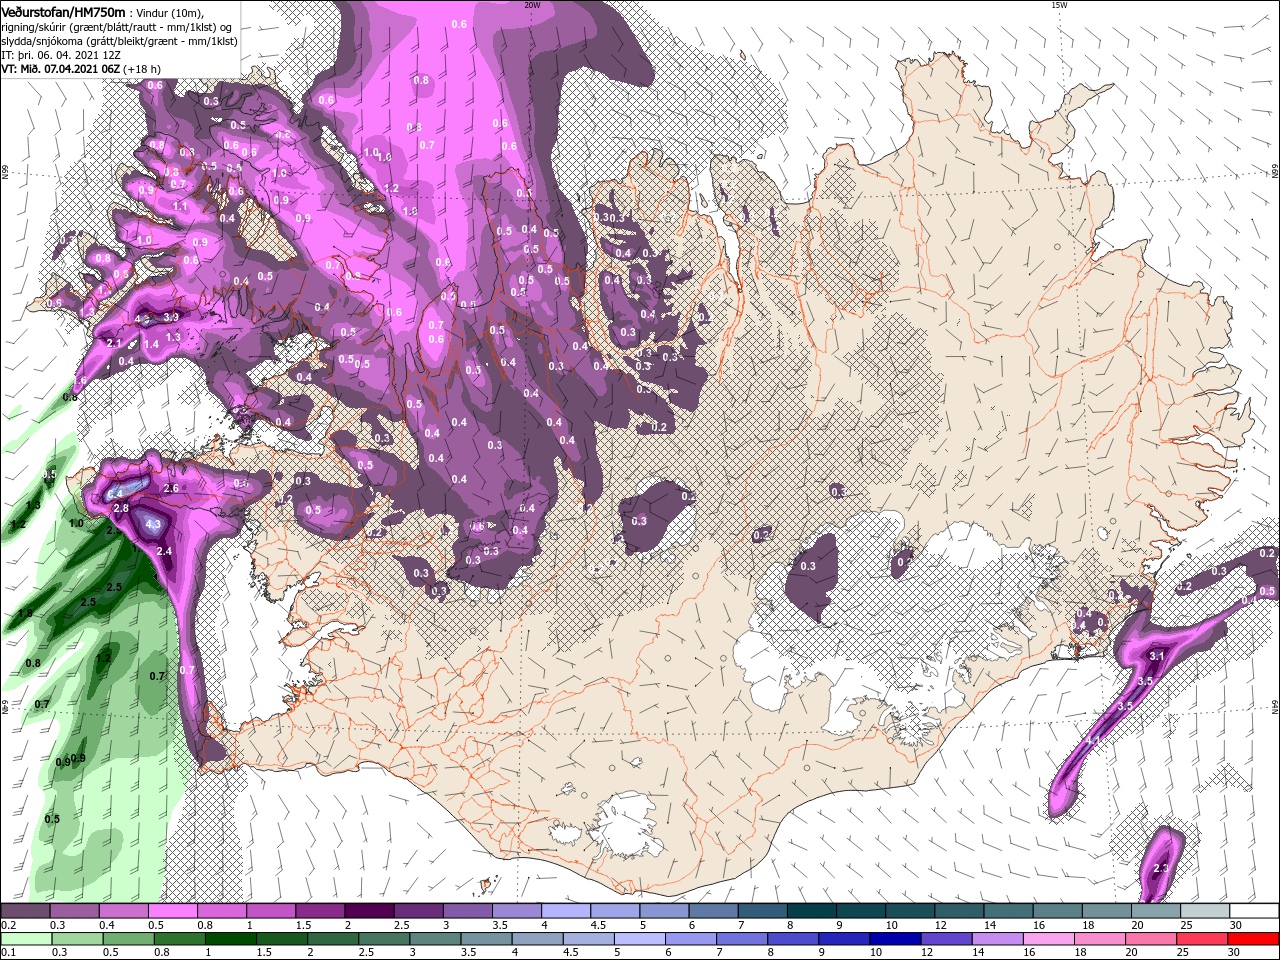The height and width of the screenshot is (960, 1280).
Task: Click the Veðurstofan/HM750m title text
Action: pyautogui.click(x=63, y=12)
